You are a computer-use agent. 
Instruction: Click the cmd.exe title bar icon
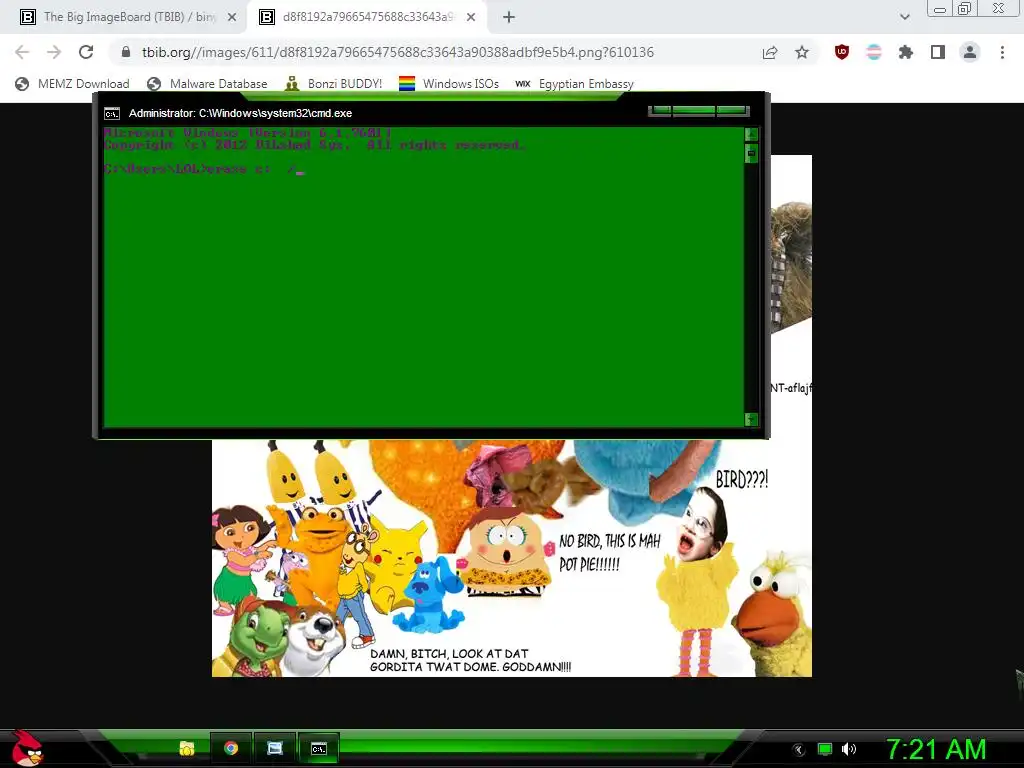tap(112, 114)
